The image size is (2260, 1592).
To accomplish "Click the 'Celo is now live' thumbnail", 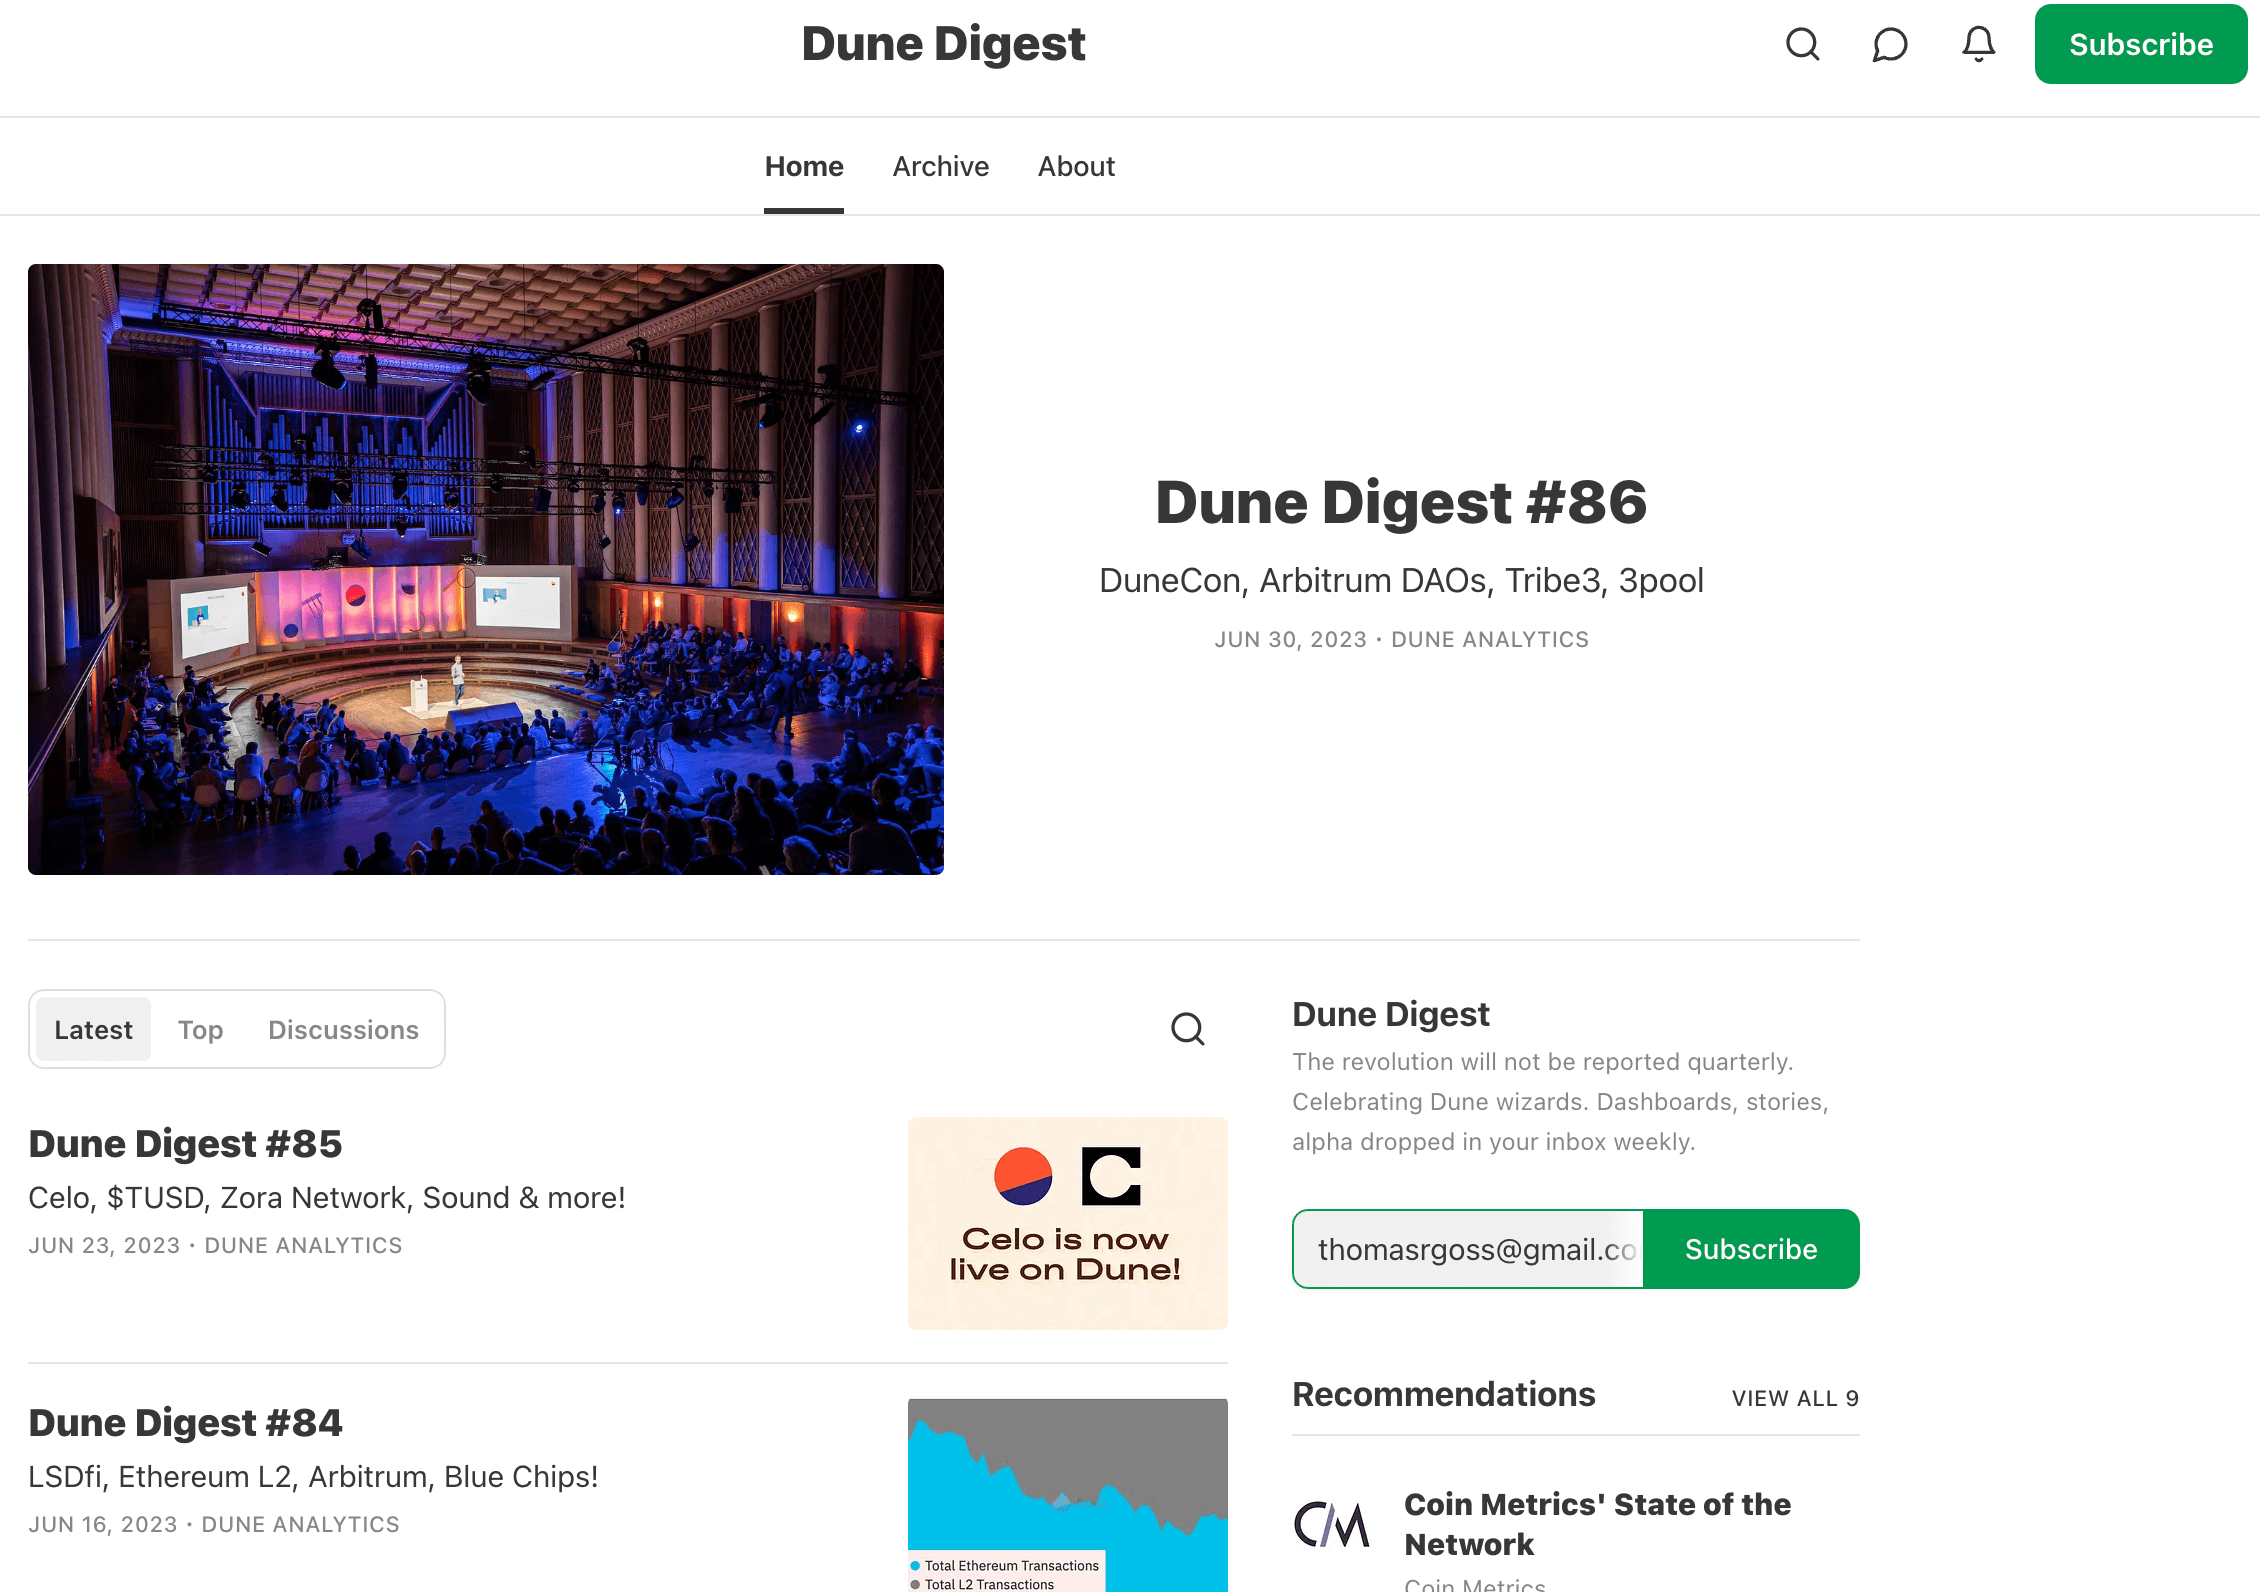I will pos(1067,1223).
